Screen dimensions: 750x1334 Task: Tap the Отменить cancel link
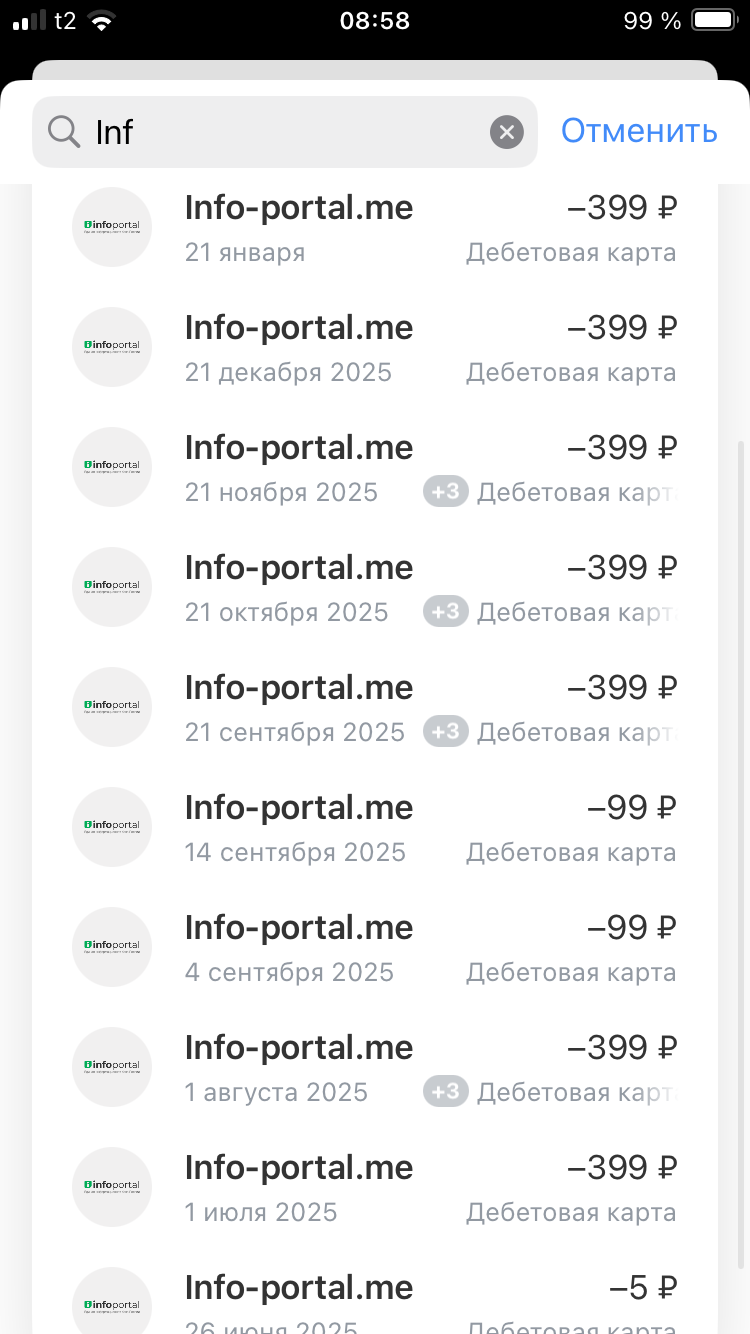click(x=639, y=131)
